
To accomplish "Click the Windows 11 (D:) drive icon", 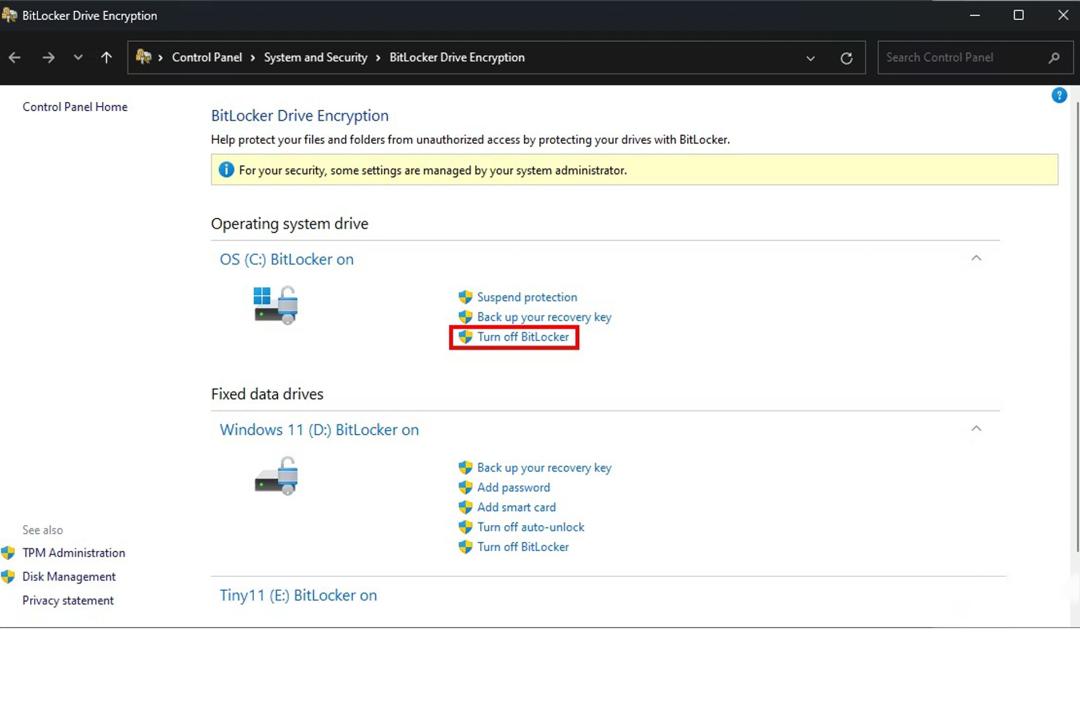I will (x=276, y=475).
